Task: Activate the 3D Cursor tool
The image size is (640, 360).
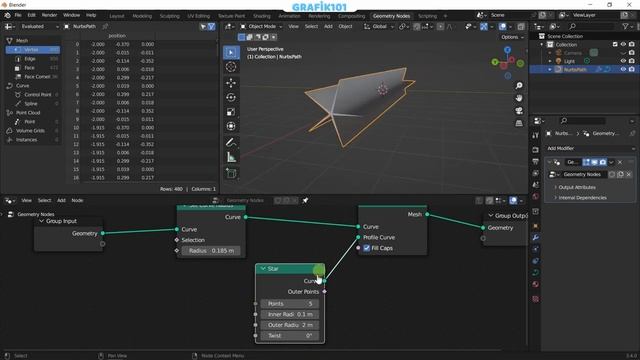Action: coord(231,67)
